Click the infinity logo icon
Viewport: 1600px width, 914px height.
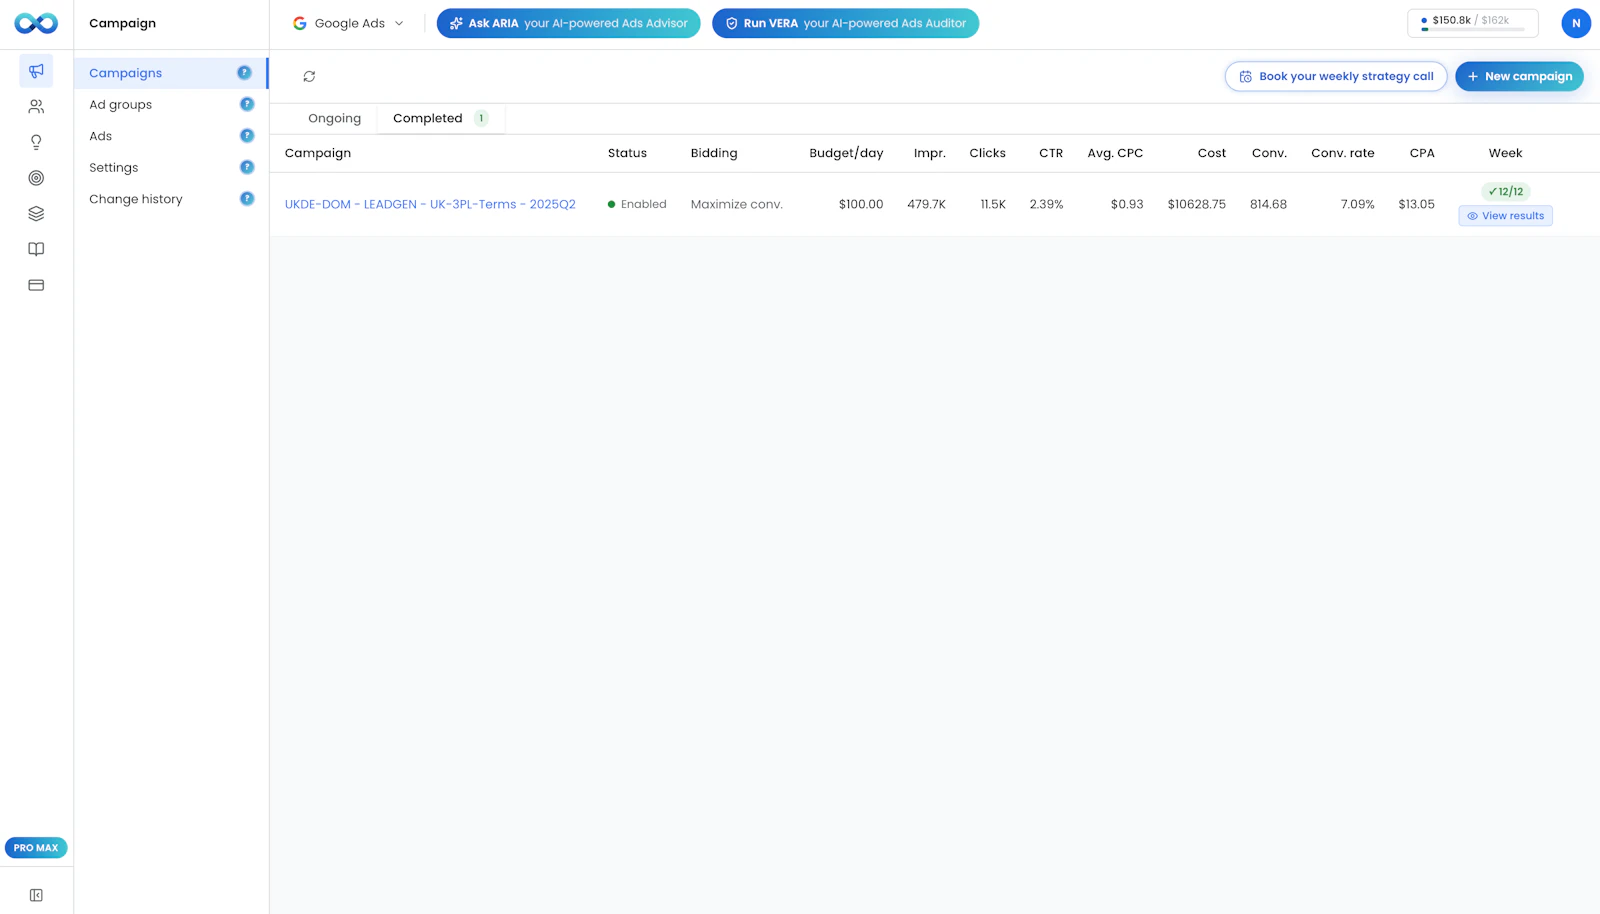click(36, 23)
